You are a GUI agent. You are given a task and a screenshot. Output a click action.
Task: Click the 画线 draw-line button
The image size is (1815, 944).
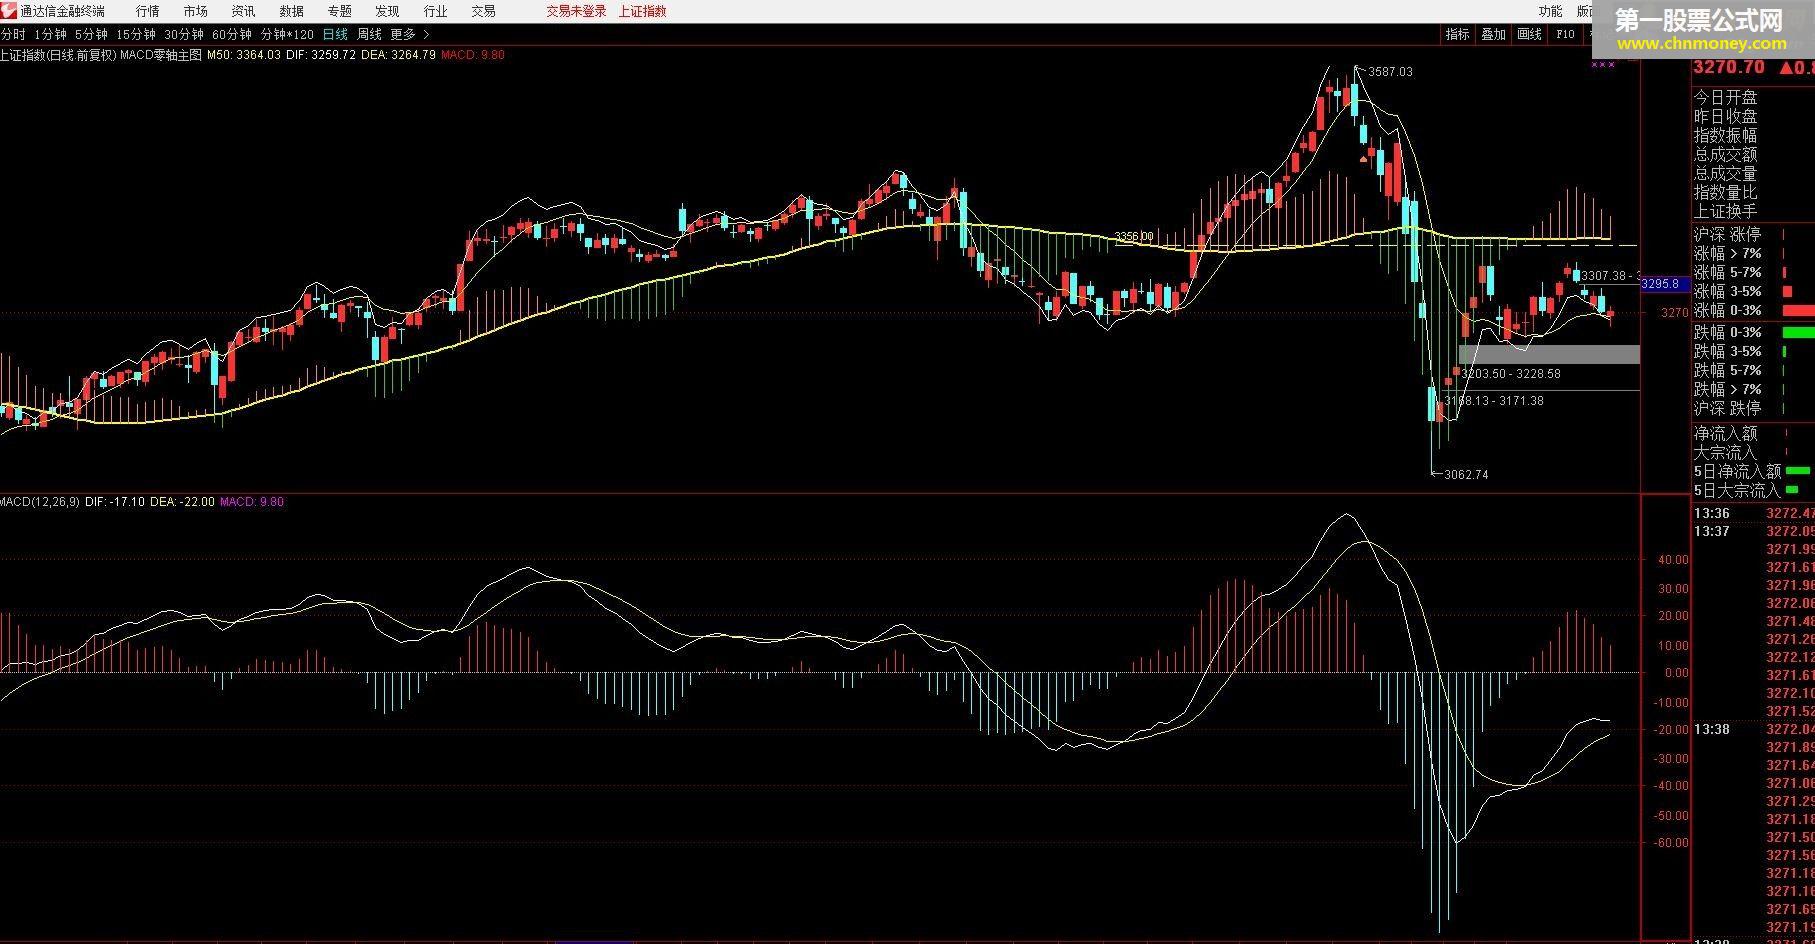coord(1529,34)
